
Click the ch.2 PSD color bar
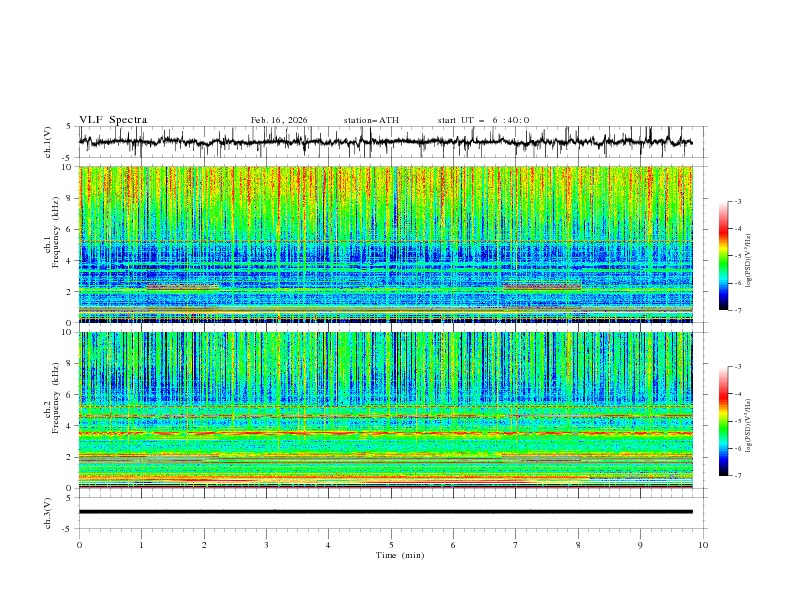pyautogui.click(x=723, y=421)
